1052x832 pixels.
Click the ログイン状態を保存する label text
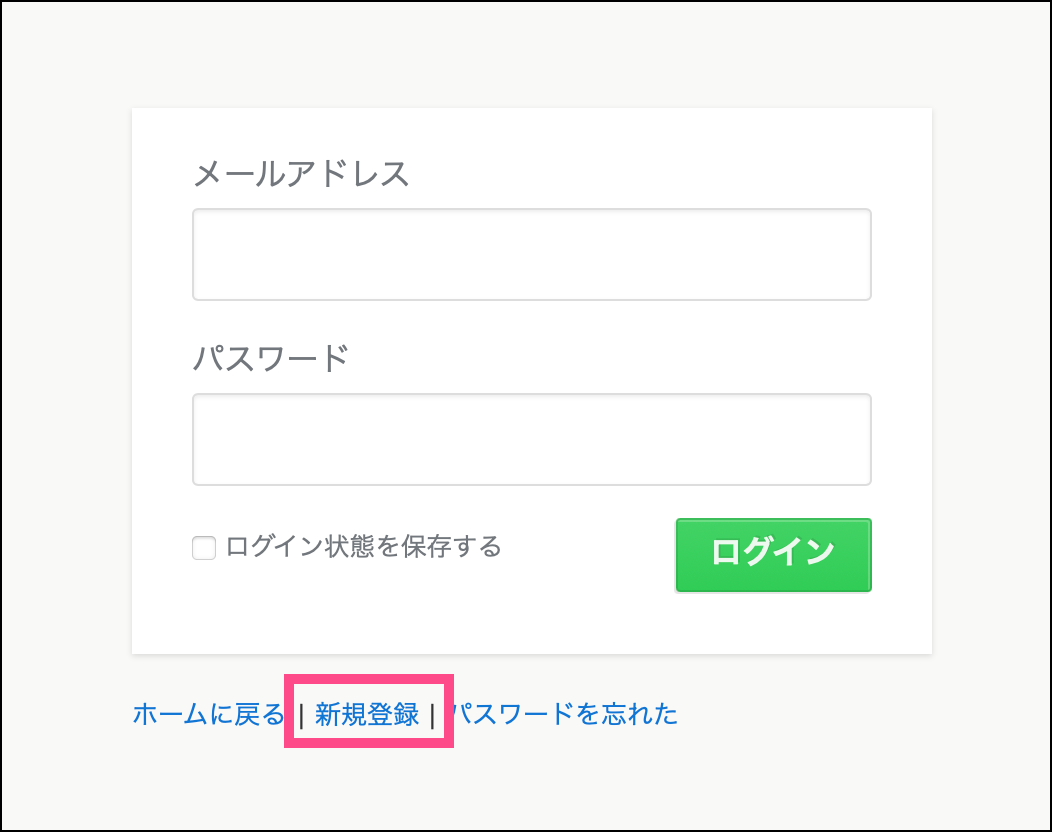363,547
